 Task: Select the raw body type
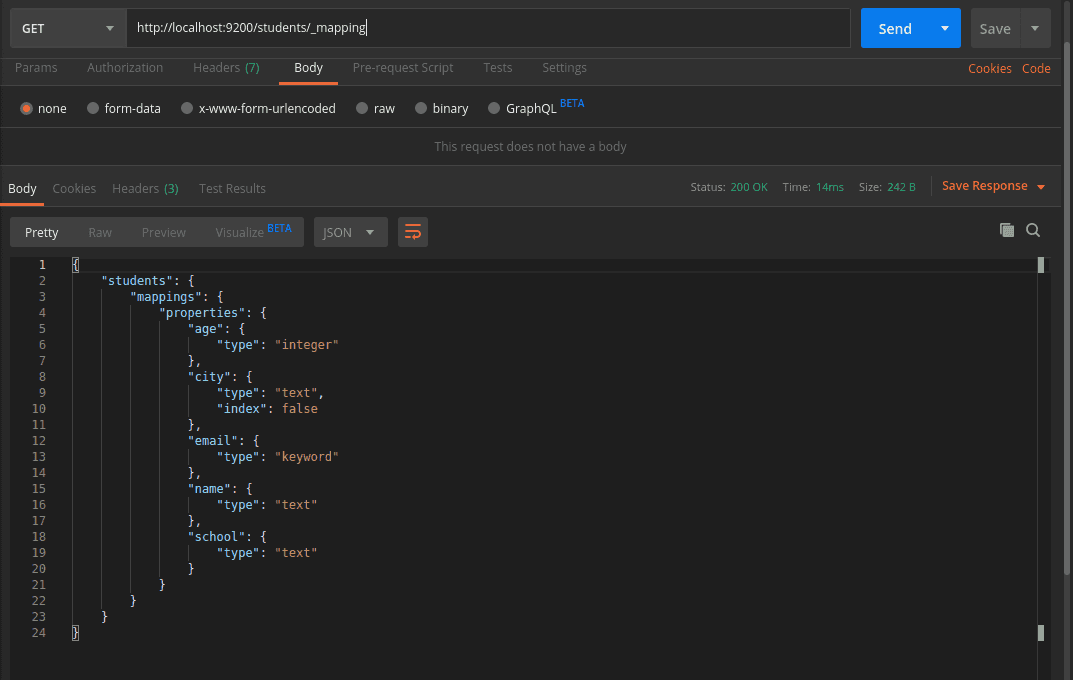(x=362, y=108)
